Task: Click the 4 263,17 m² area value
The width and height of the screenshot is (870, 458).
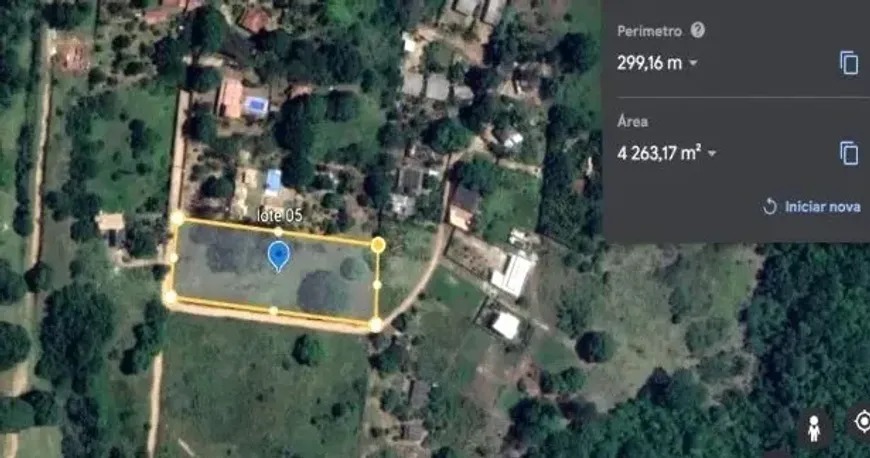Action: tap(659, 153)
